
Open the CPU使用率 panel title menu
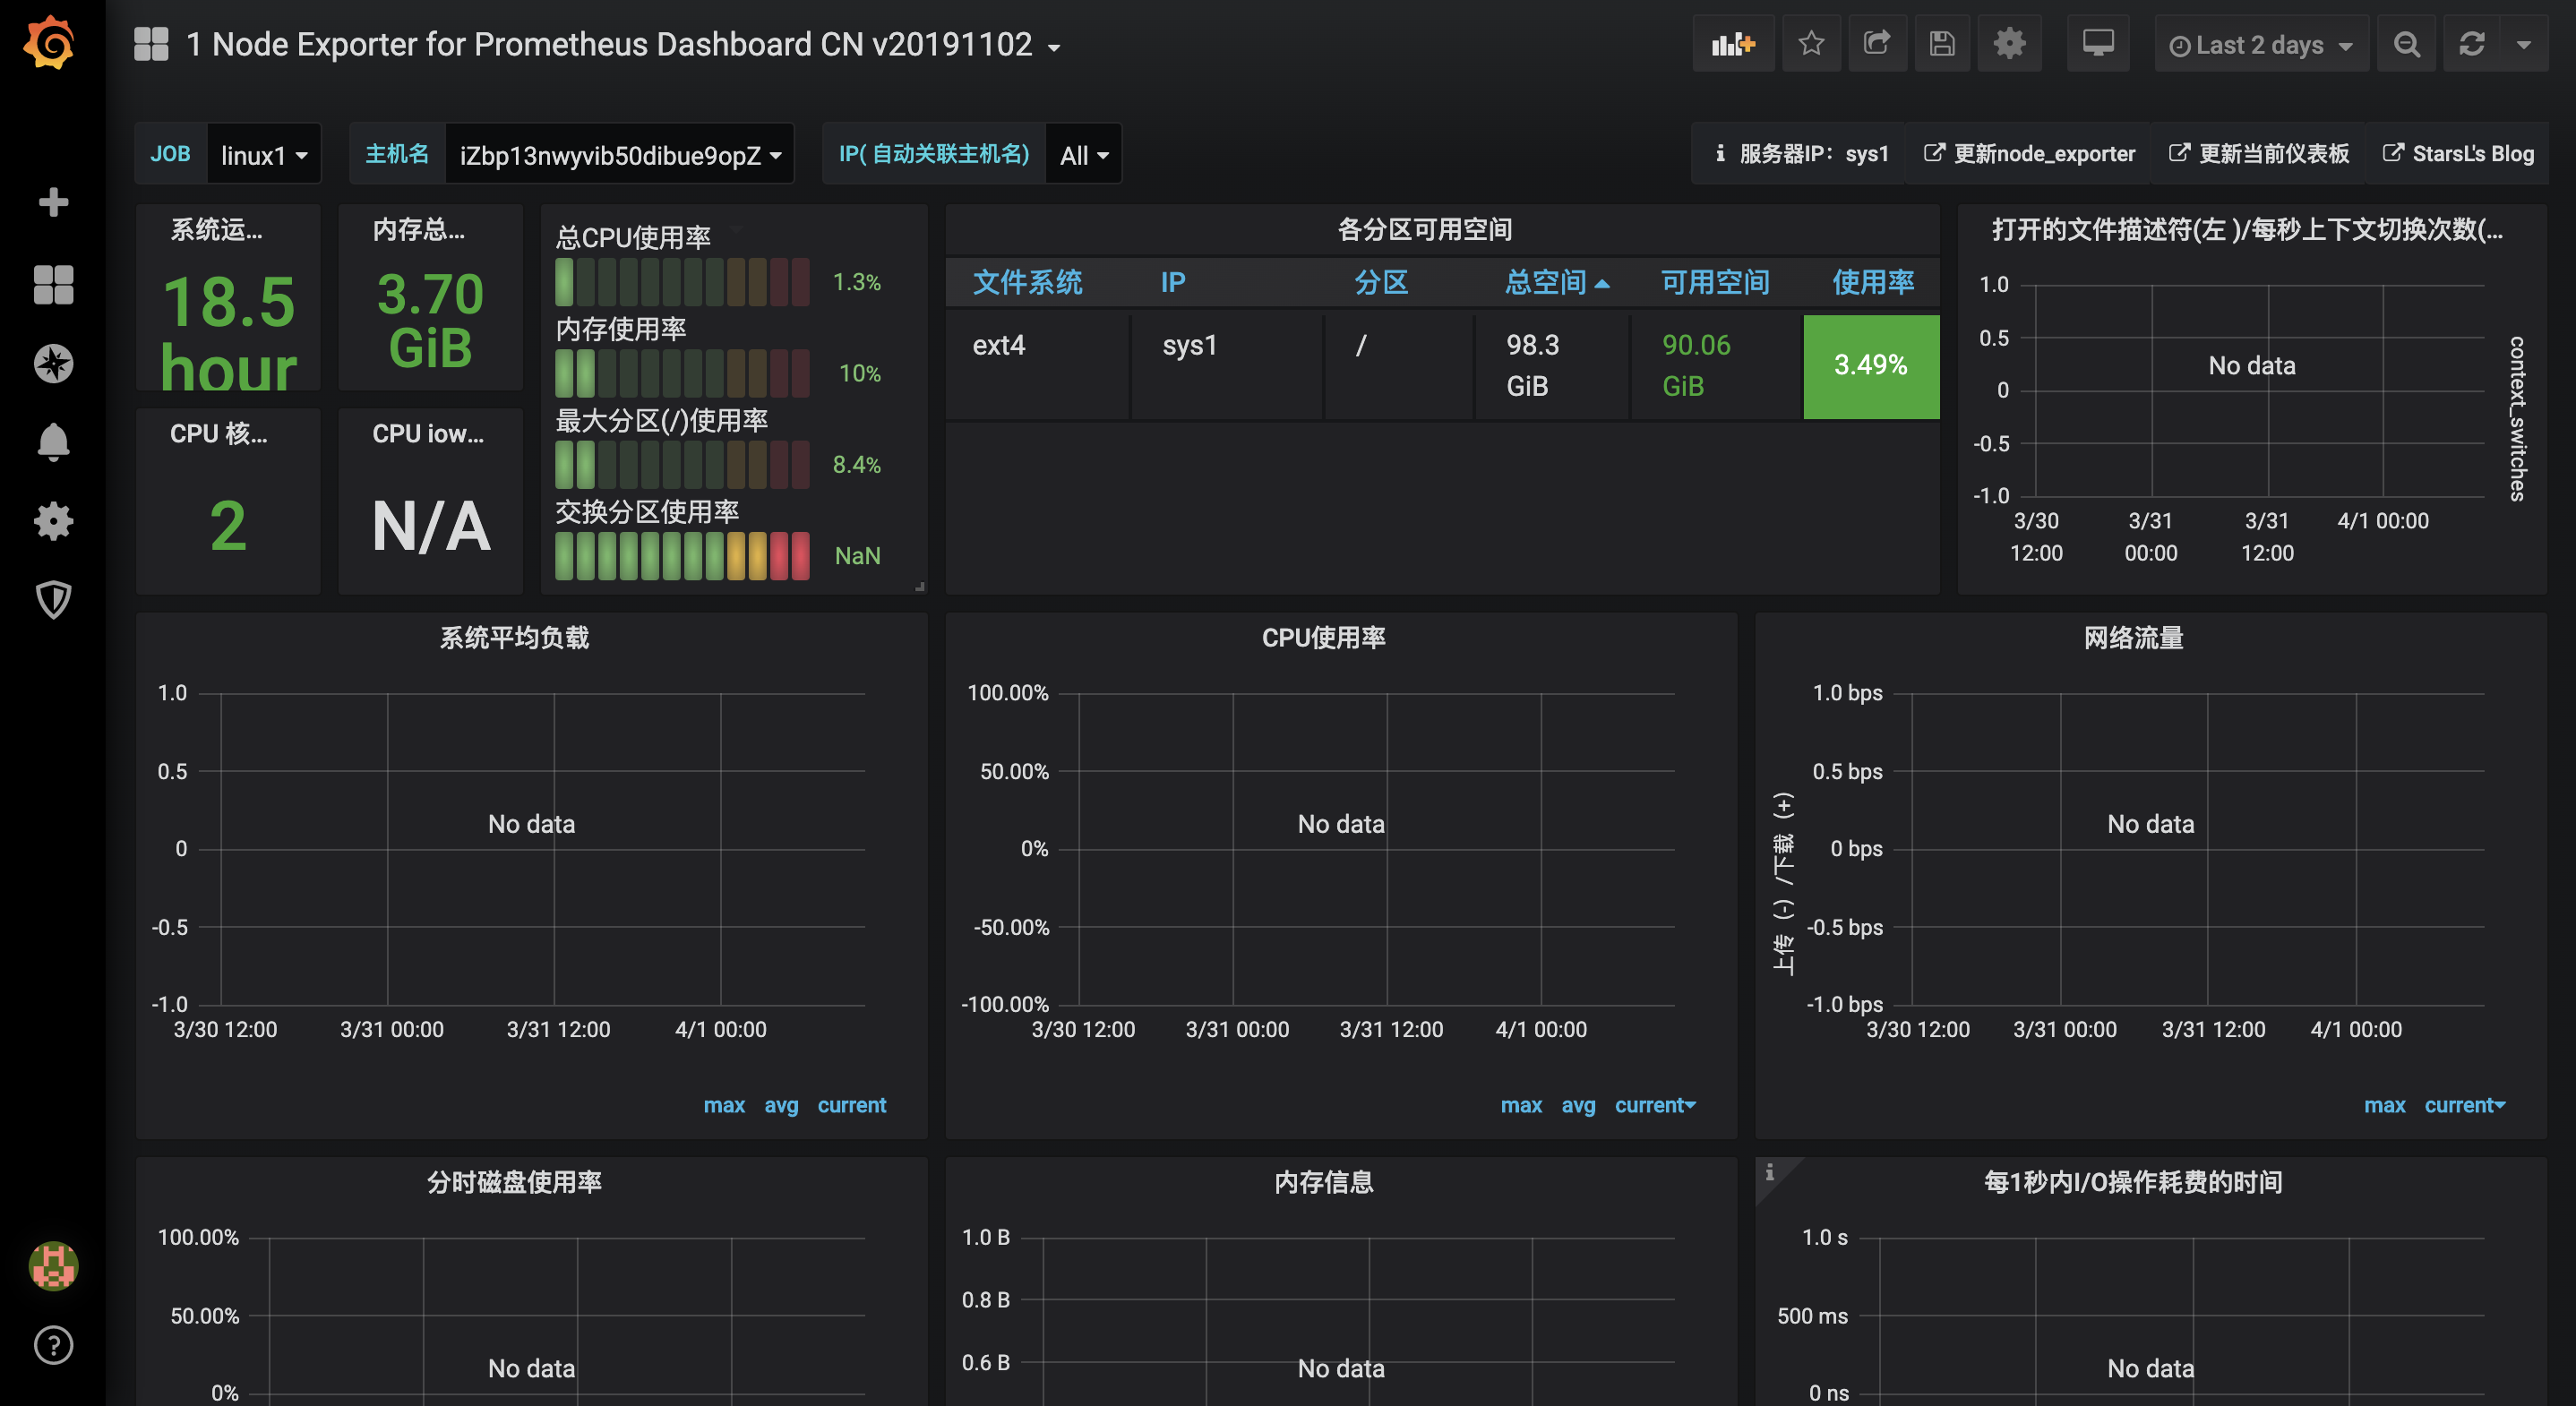pos(1324,637)
